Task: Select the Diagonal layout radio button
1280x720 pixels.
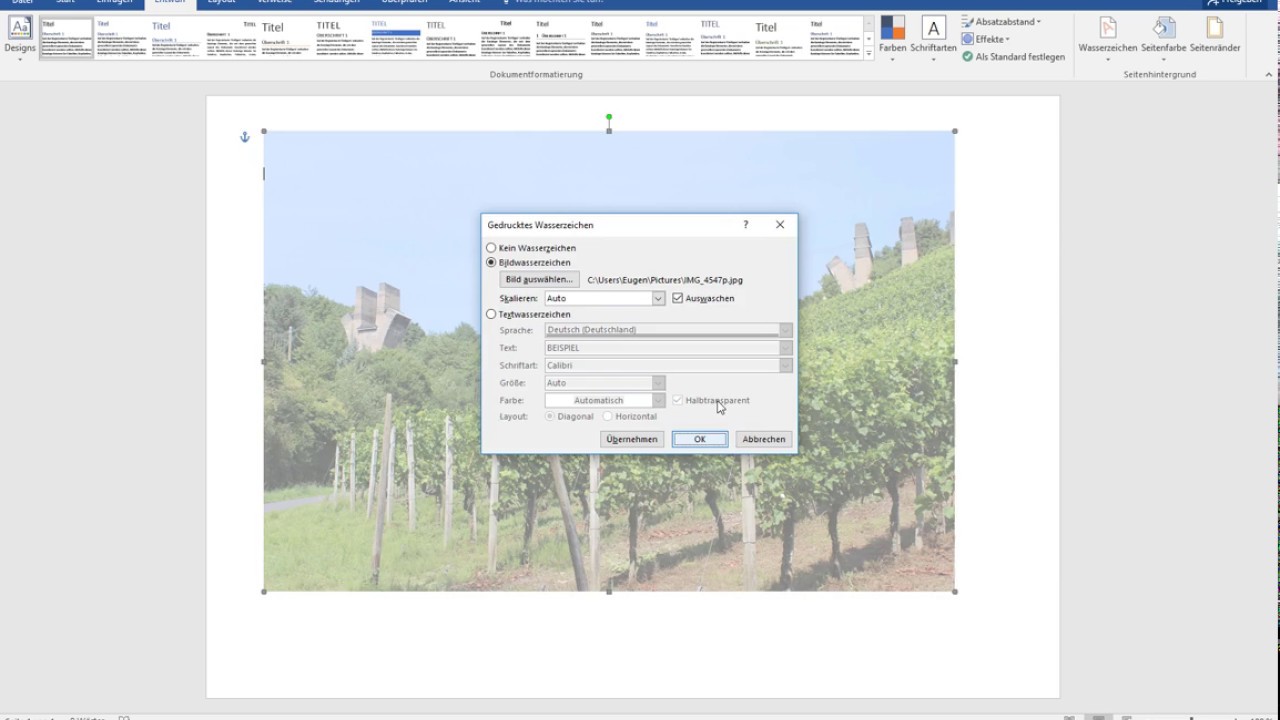Action: [x=550, y=416]
